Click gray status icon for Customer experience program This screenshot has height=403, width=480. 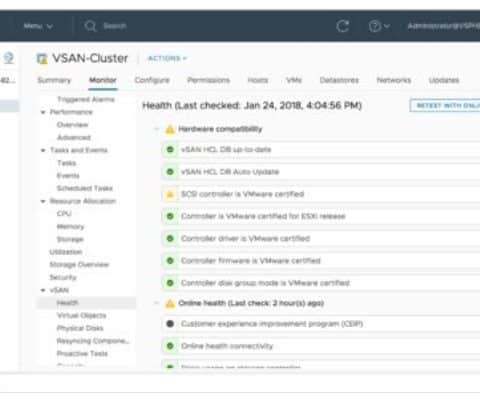170,324
